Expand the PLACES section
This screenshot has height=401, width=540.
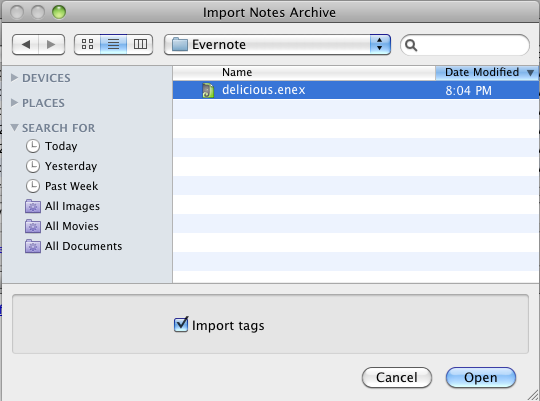pos(14,102)
